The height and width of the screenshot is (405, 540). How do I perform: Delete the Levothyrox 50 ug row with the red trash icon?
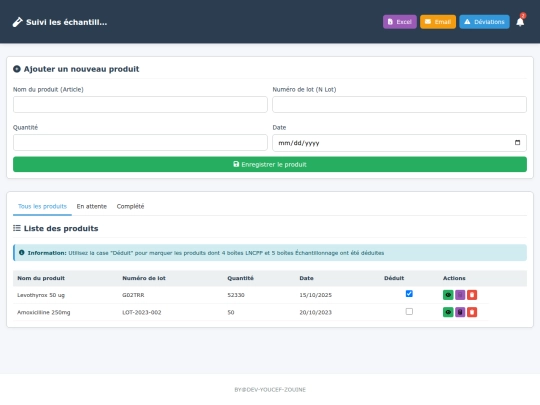pyautogui.click(x=472, y=295)
